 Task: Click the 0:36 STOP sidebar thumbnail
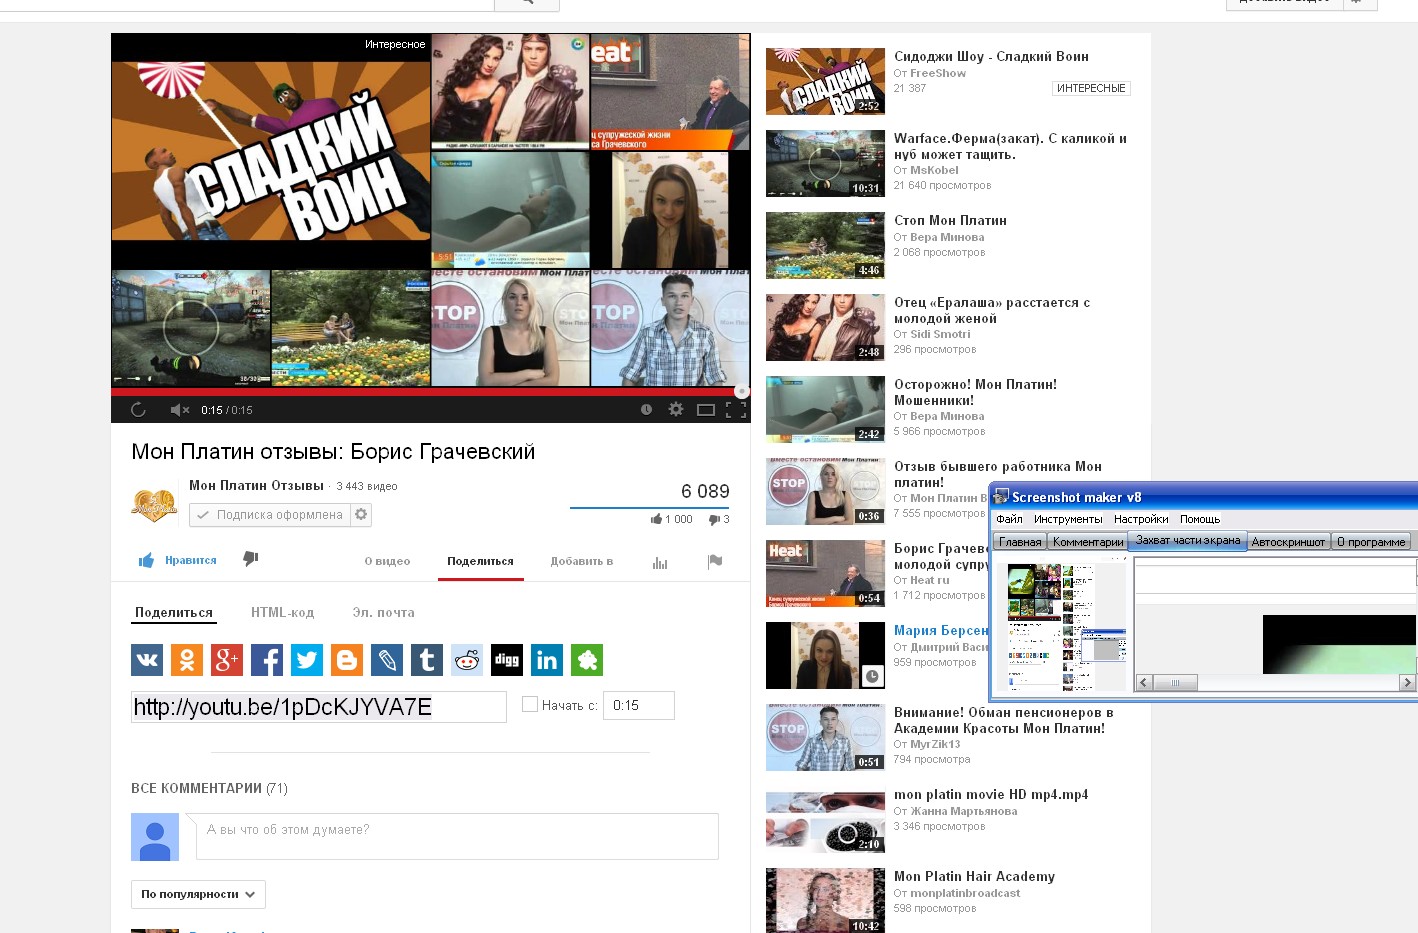825,491
